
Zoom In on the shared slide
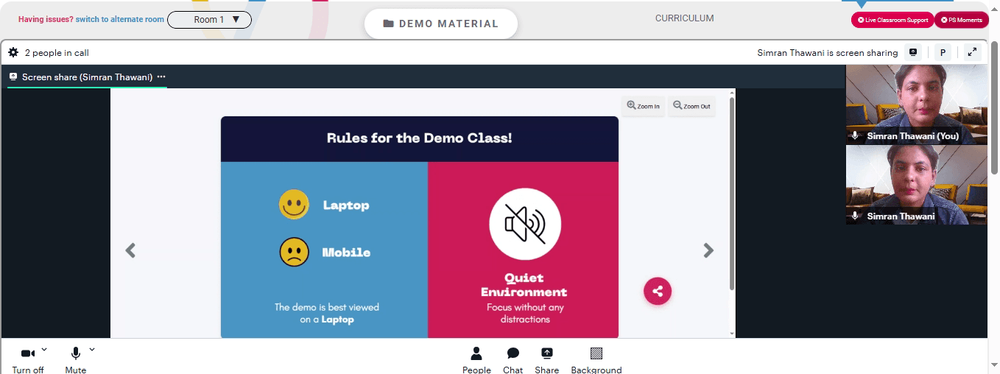(643, 106)
